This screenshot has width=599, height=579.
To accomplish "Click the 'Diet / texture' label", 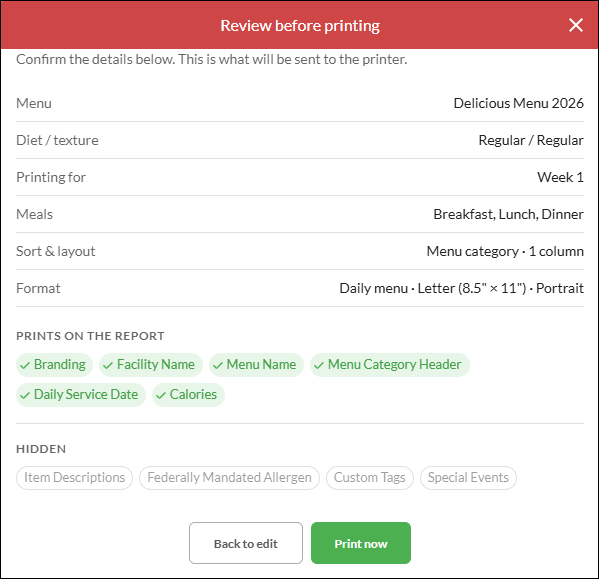I will [x=57, y=140].
